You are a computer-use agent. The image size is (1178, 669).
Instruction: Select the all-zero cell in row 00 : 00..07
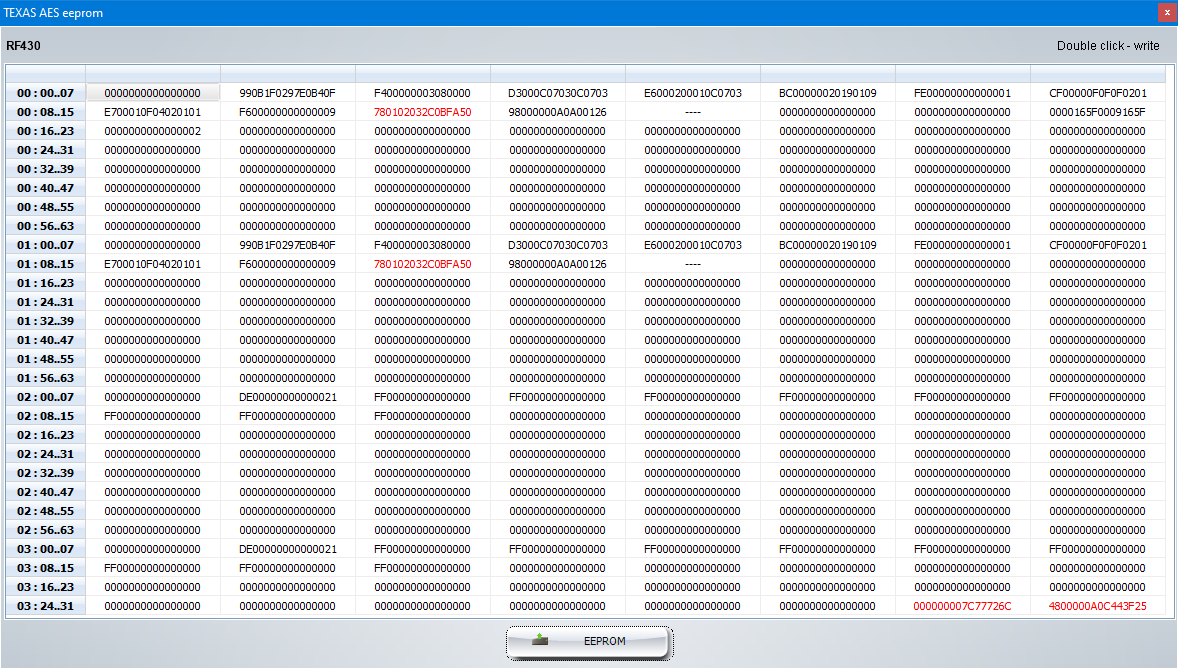pyautogui.click(x=153, y=93)
